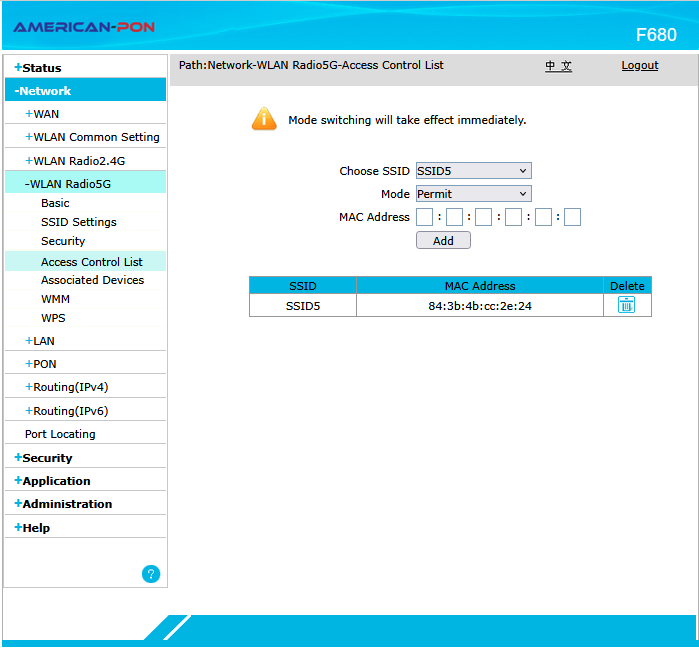
Task: Delete the SSID5 MAC address entry
Action: 626,306
